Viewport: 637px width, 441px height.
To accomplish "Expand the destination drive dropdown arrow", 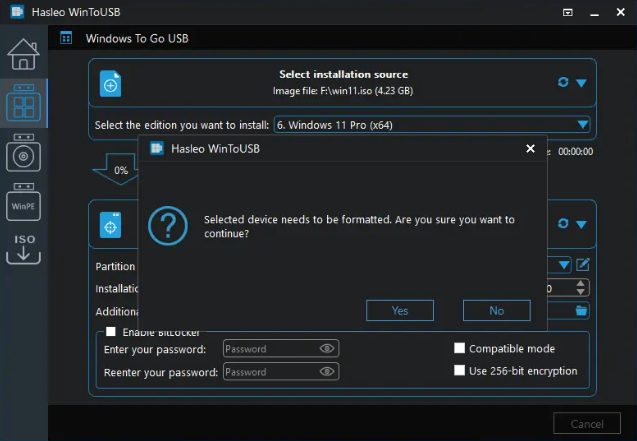I will point(581,224).
